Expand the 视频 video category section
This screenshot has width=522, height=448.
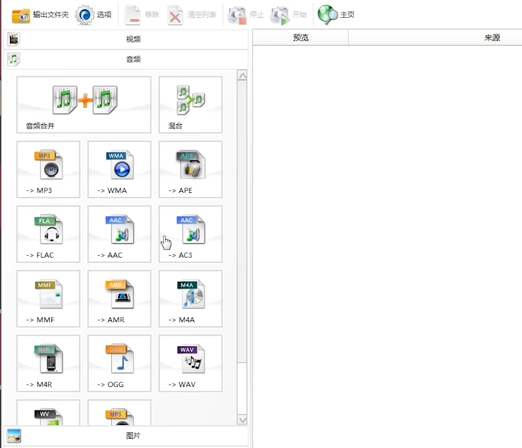click(x=126, y=39)
